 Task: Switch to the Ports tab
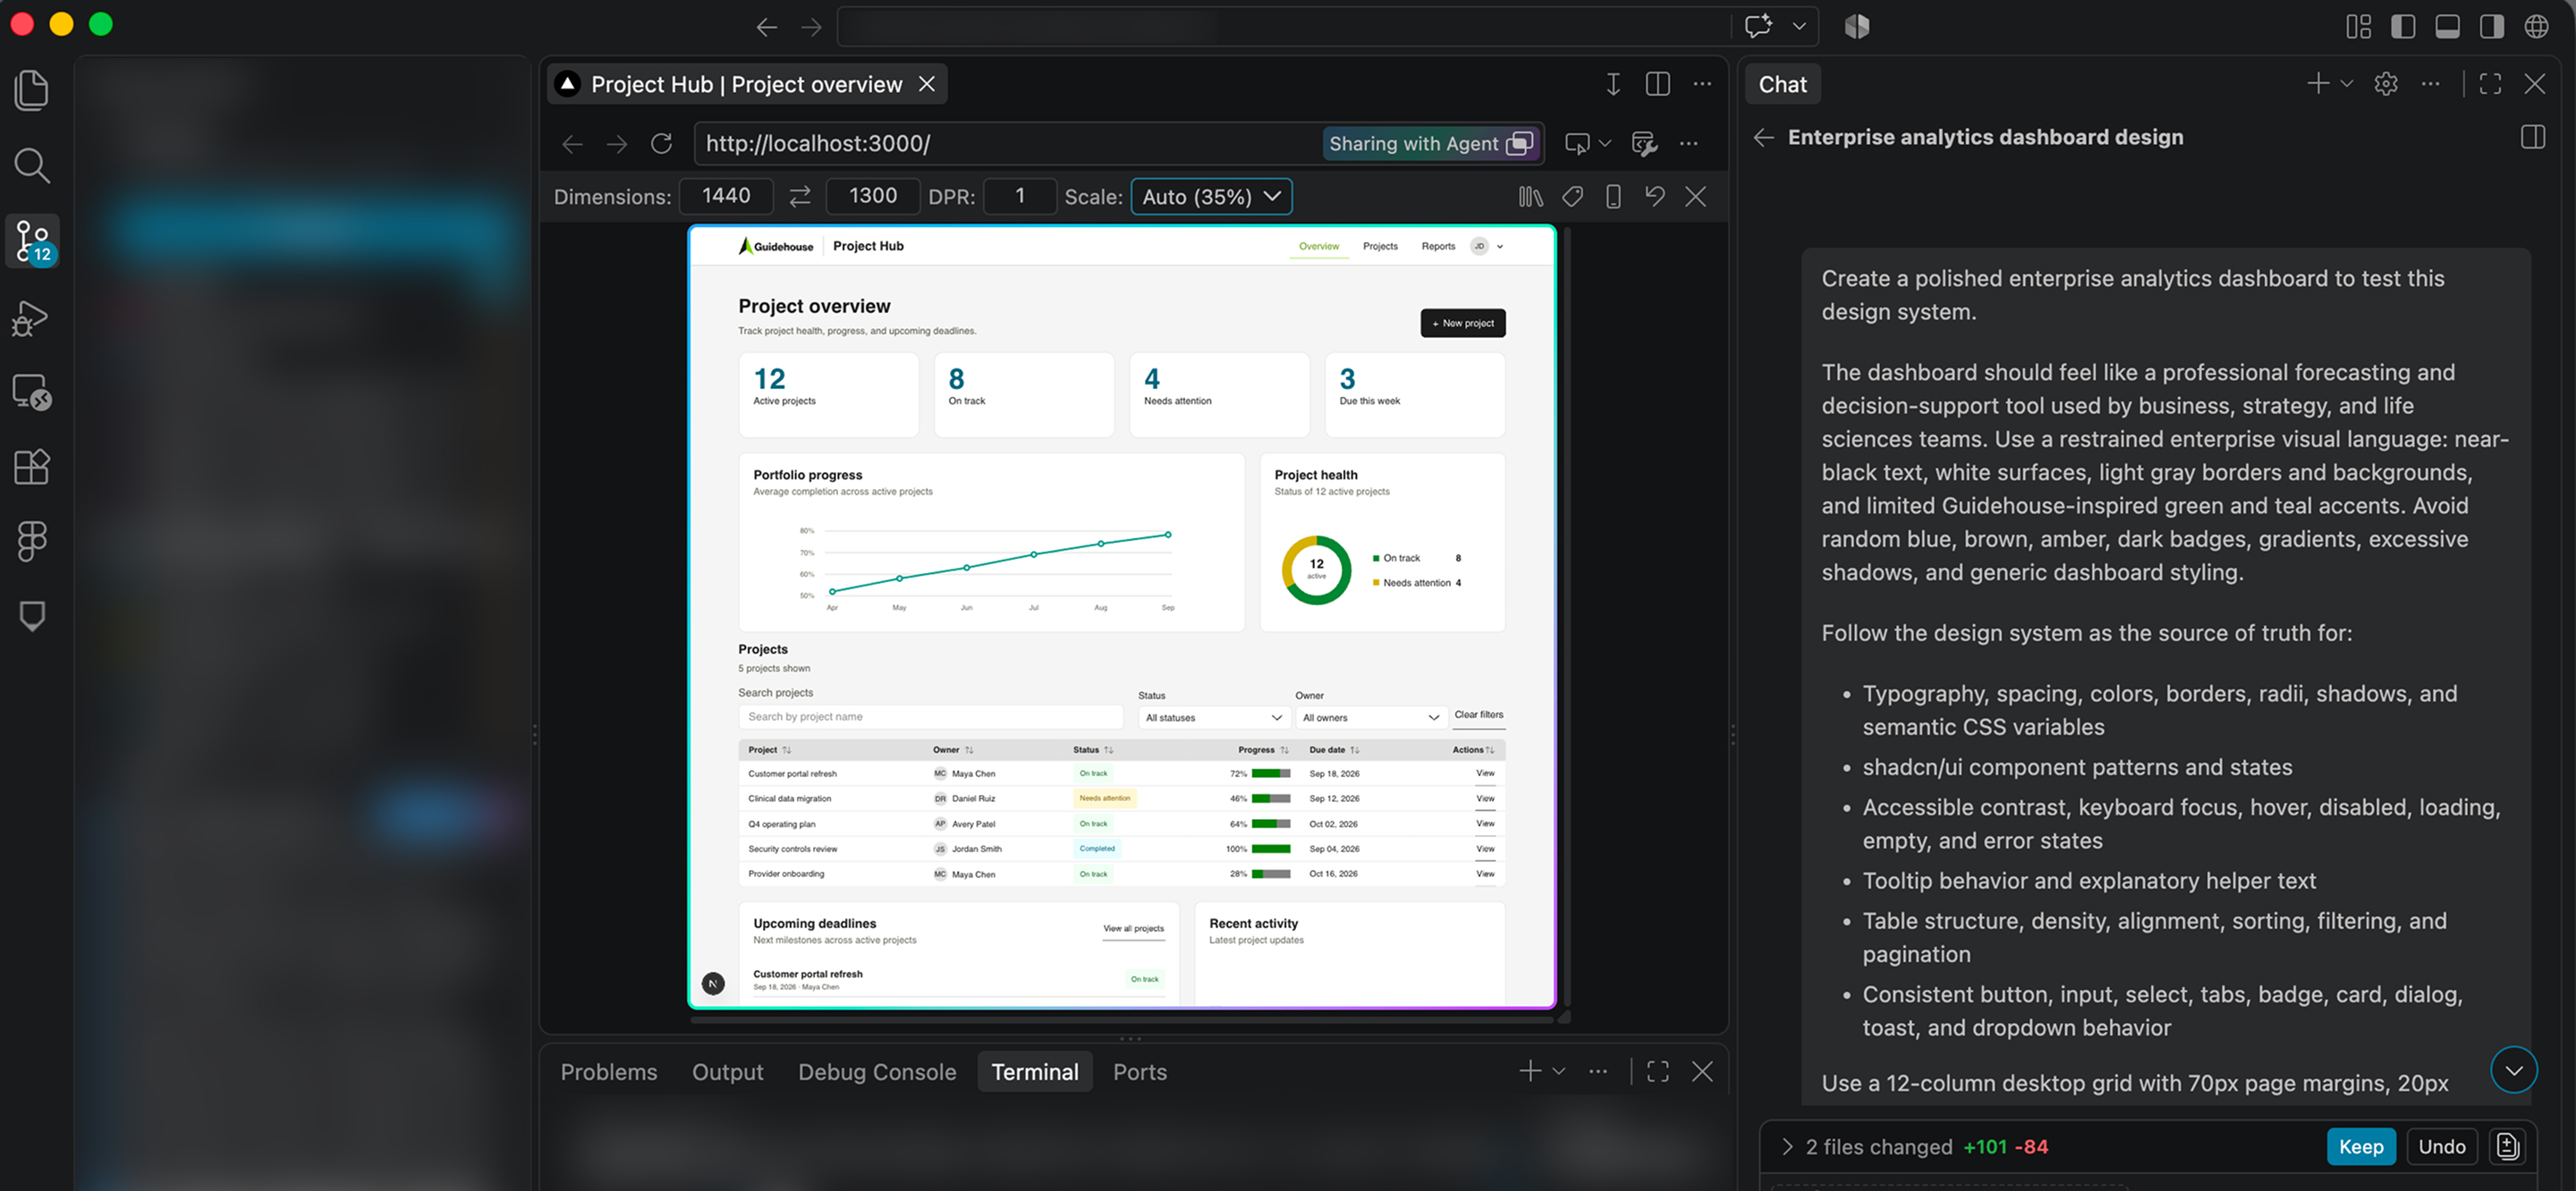point(1139,1072)
